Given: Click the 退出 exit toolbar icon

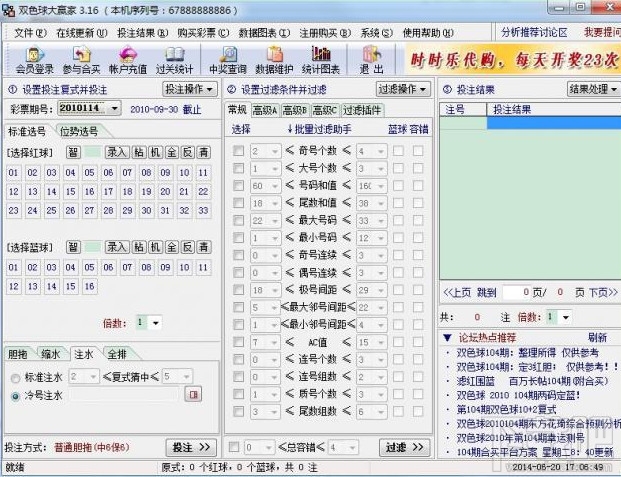Looking at the screenshot, I should pyautogui.click(x=371, y=60).
